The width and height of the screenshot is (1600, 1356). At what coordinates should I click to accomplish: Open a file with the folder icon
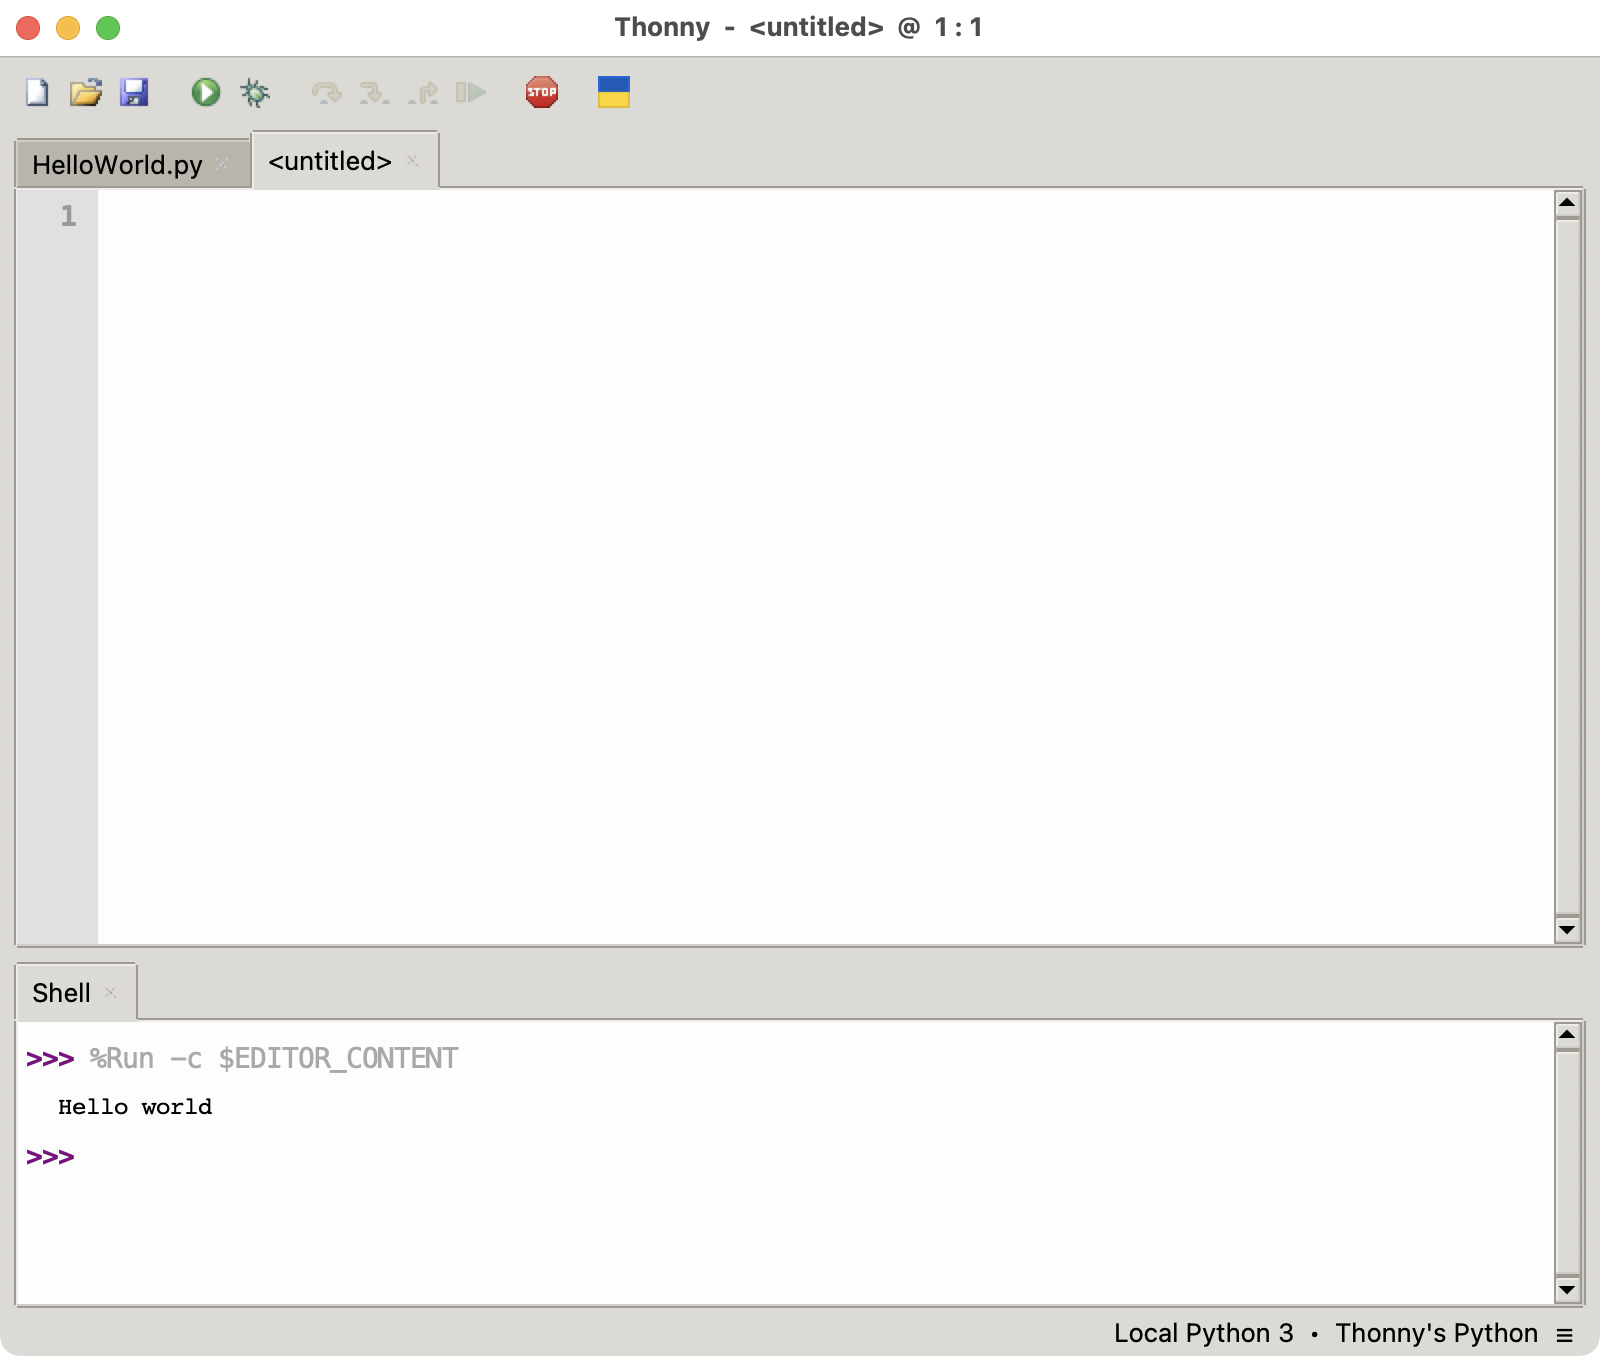click(x=86, y=93)
